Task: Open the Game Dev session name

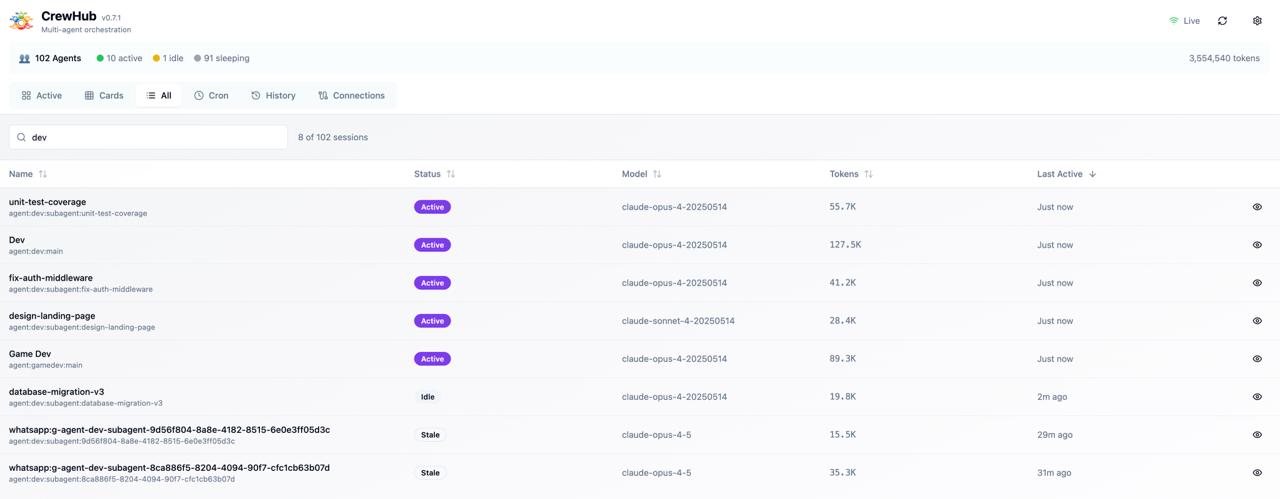Action: coord(30,354)
